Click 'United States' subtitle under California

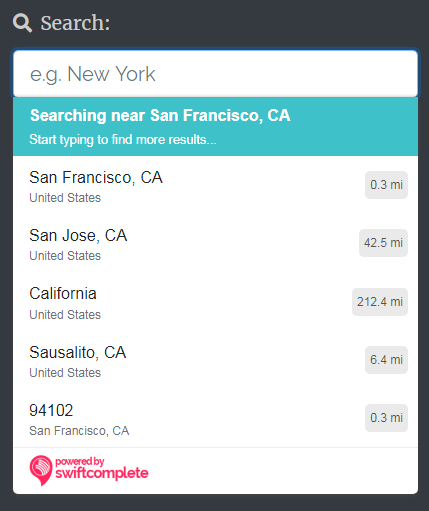point(65,315)
